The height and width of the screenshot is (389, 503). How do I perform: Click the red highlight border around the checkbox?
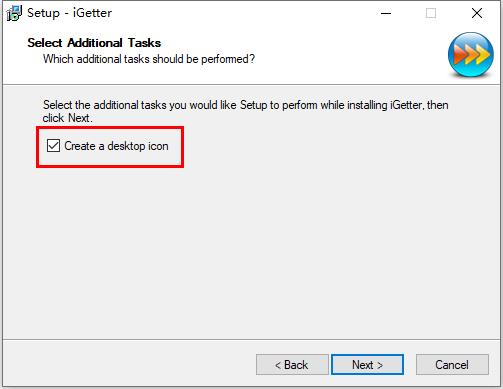click(110, 127)
